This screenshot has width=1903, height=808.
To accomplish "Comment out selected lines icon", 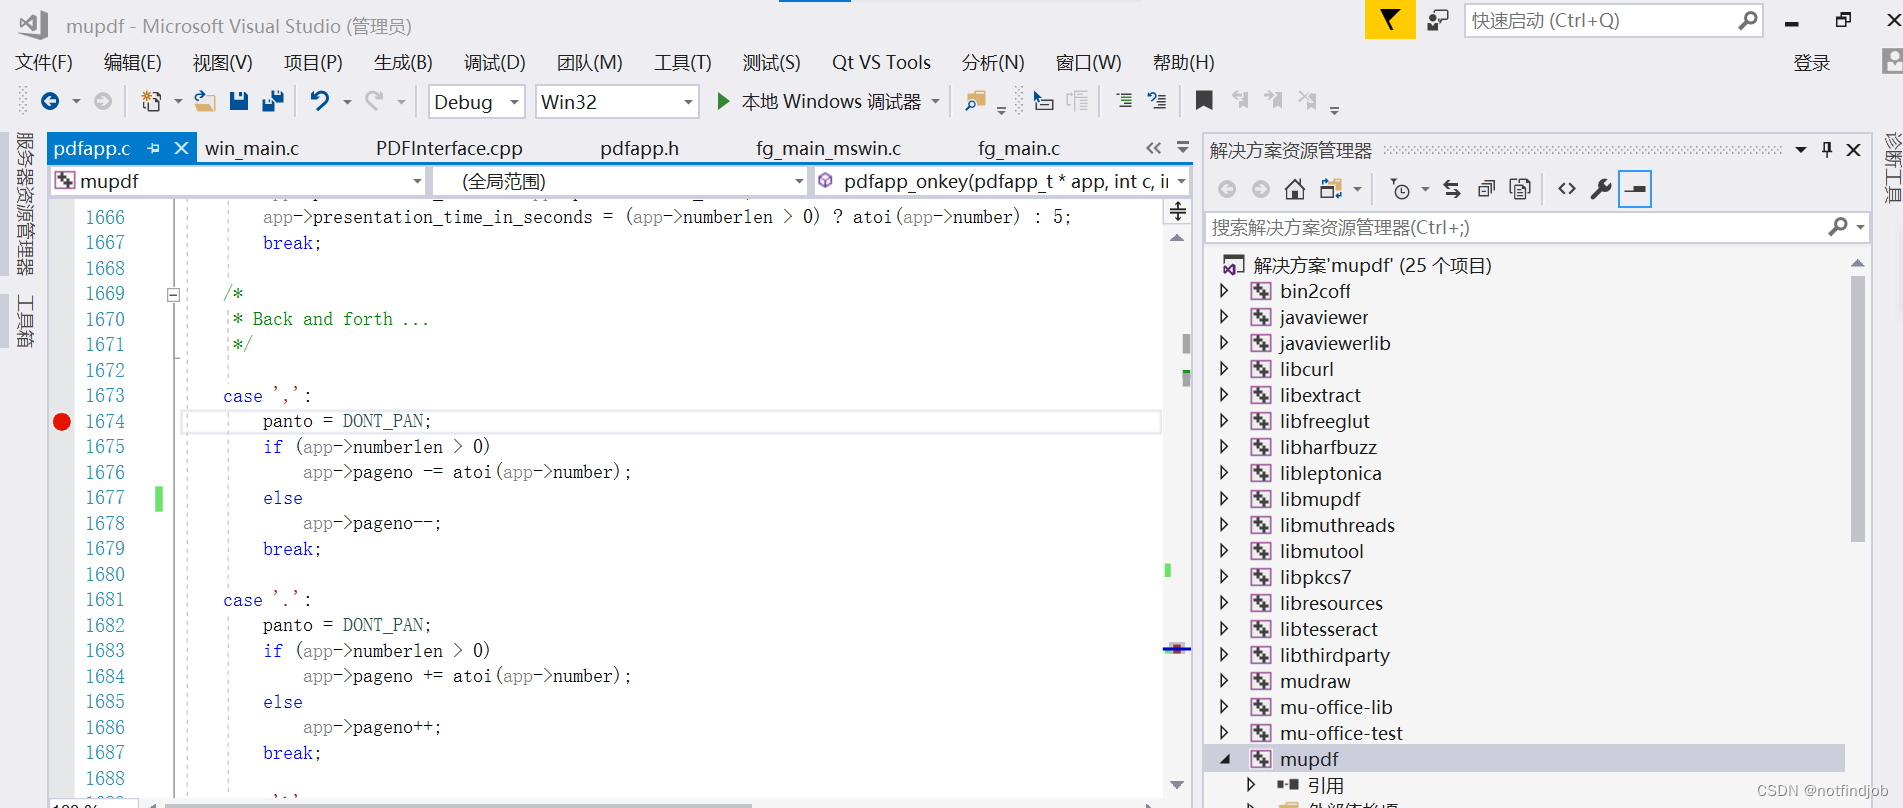I will pos(1124,100).
